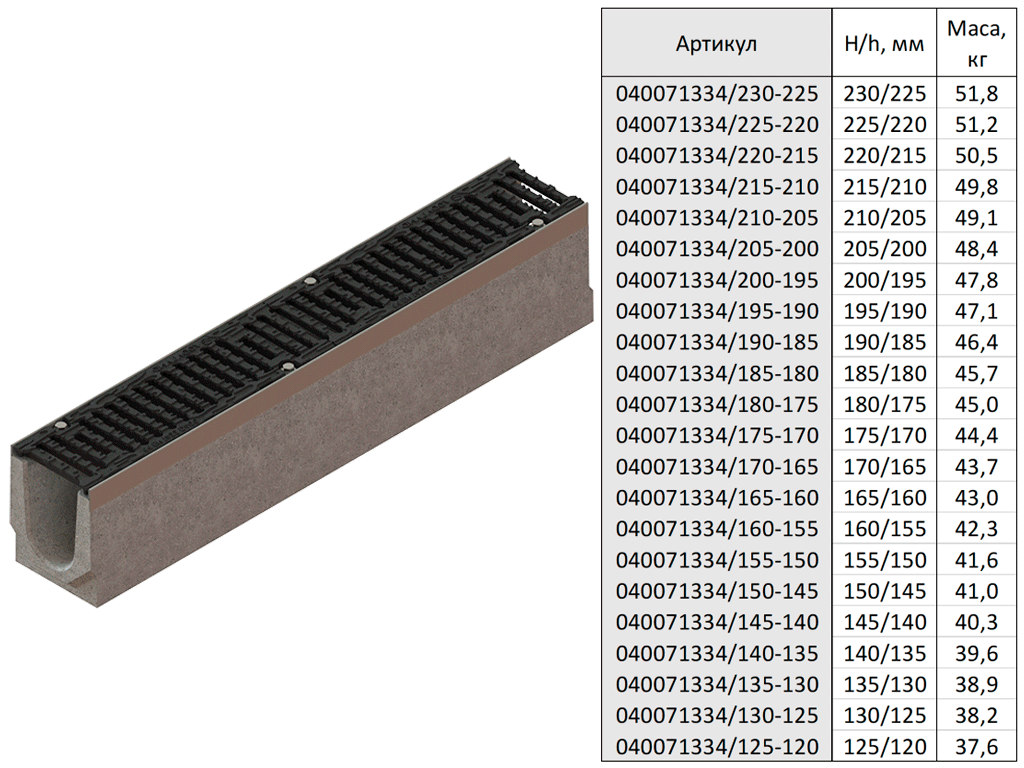Viewport: 1024px width, 768px height.
Task: Click the Артикул column header
Action: 716,44
